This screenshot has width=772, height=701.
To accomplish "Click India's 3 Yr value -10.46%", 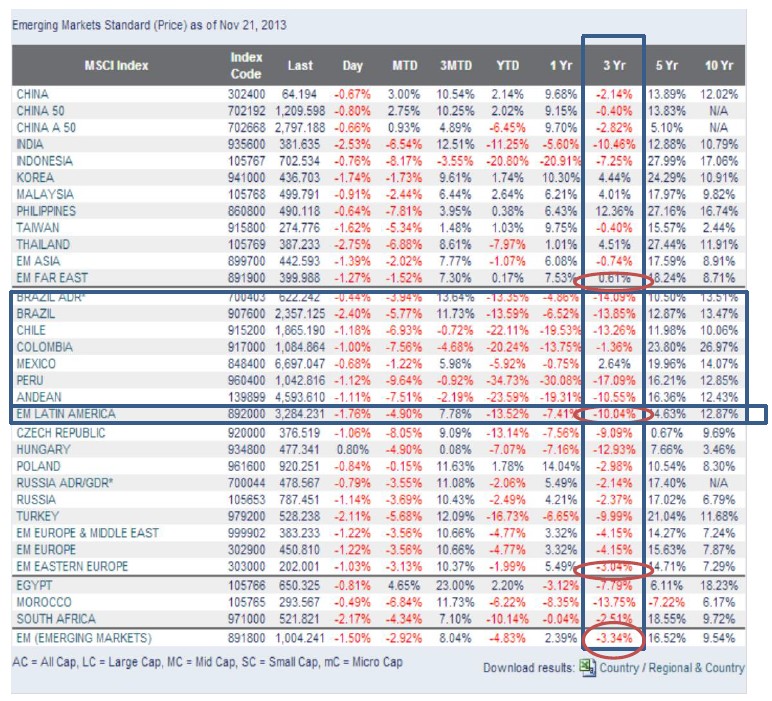I will point(614,144).
